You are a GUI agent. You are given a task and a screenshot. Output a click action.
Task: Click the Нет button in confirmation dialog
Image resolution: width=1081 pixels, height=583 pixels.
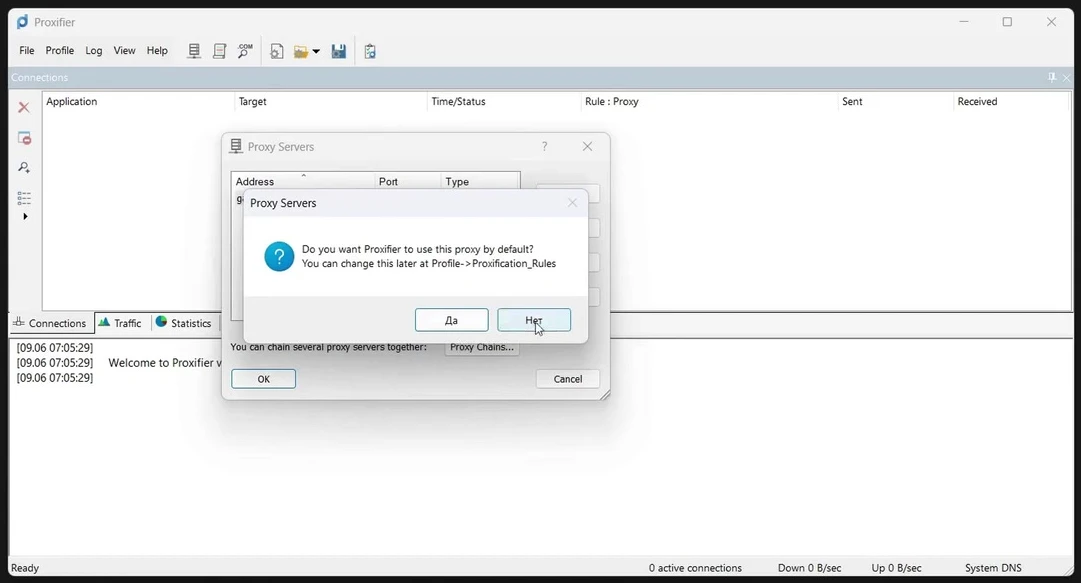[534, 320]
